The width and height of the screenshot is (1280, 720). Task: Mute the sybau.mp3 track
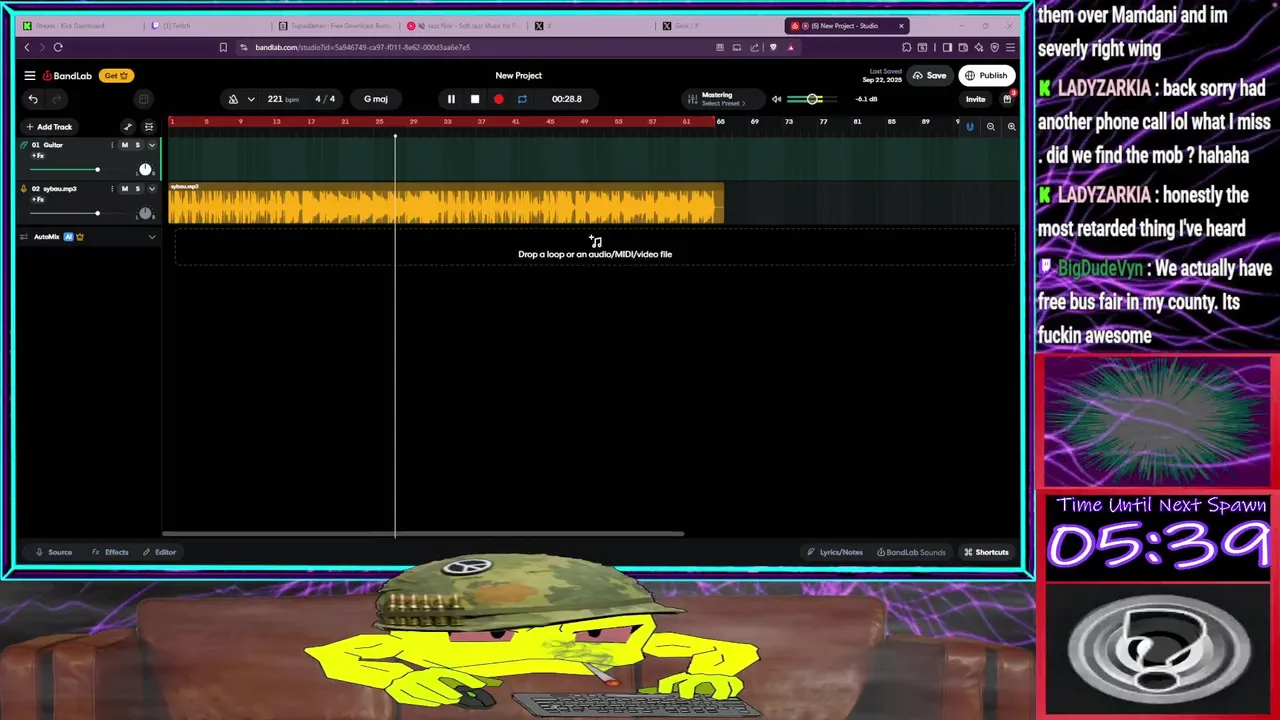(x=125, y=189)
